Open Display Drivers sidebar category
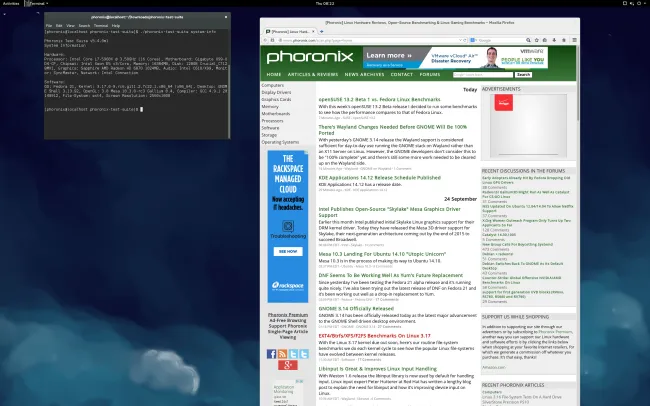The height and width of the screenshot is (406, 650). (276, 92)
